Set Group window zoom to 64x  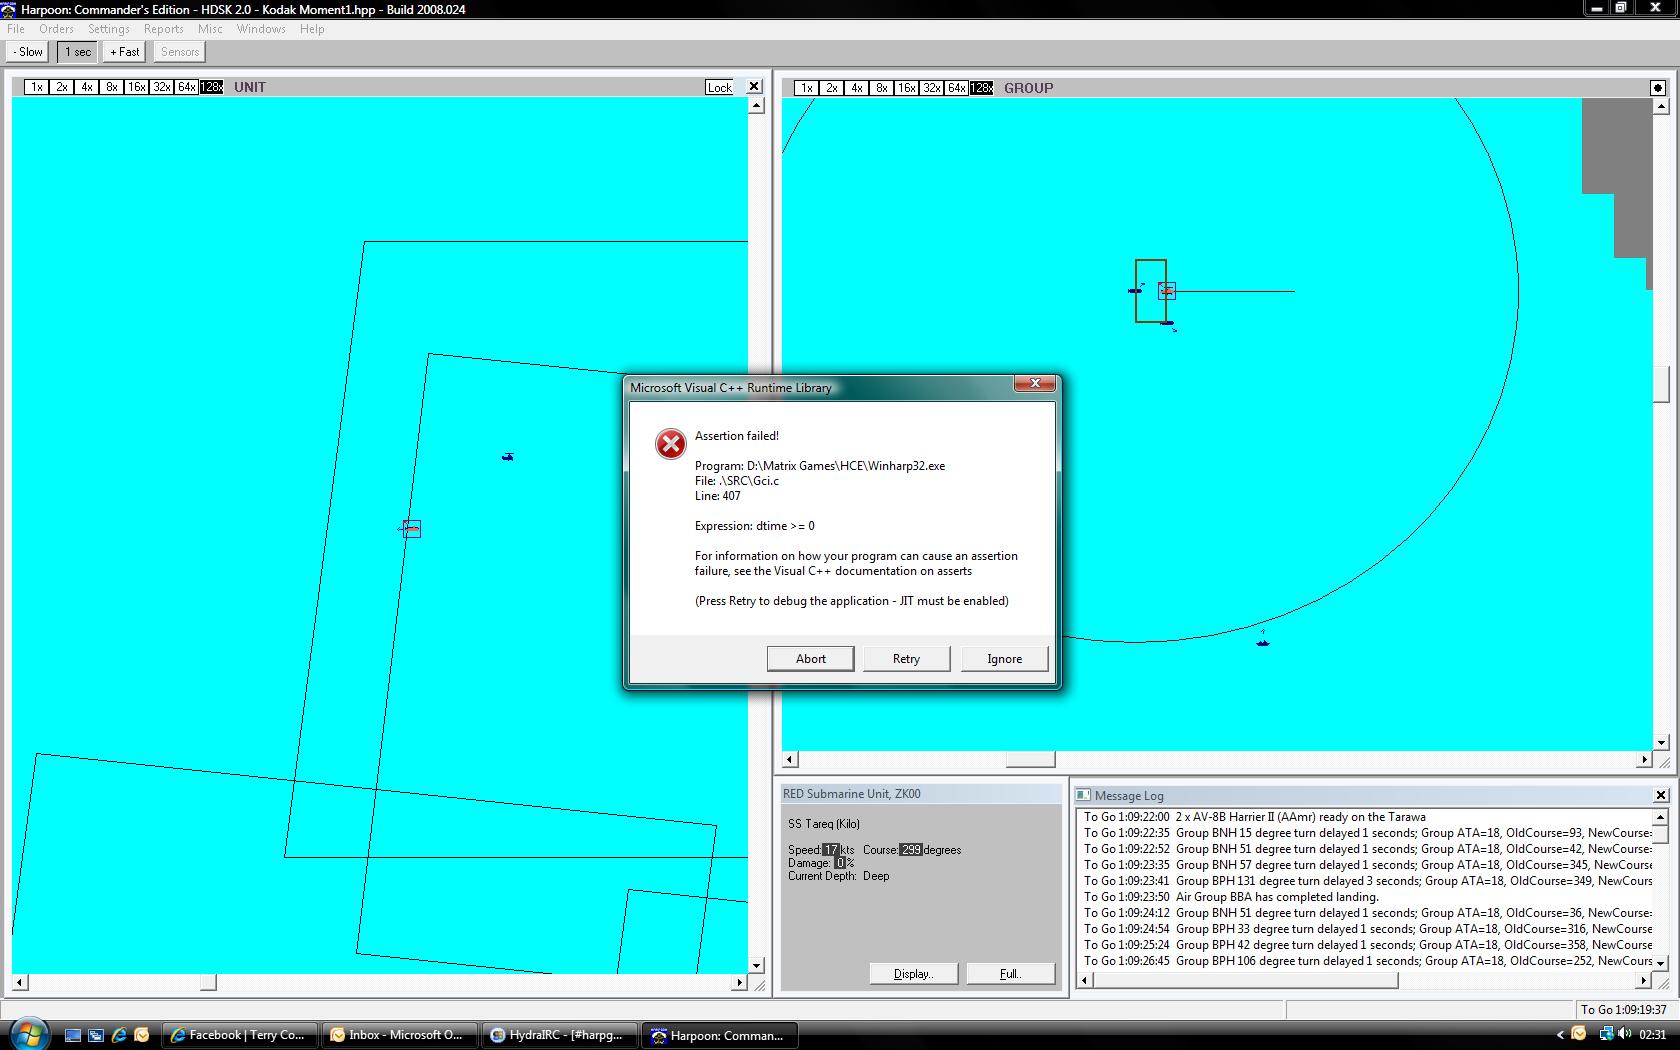pyautogui.click(x=956, y=88)
